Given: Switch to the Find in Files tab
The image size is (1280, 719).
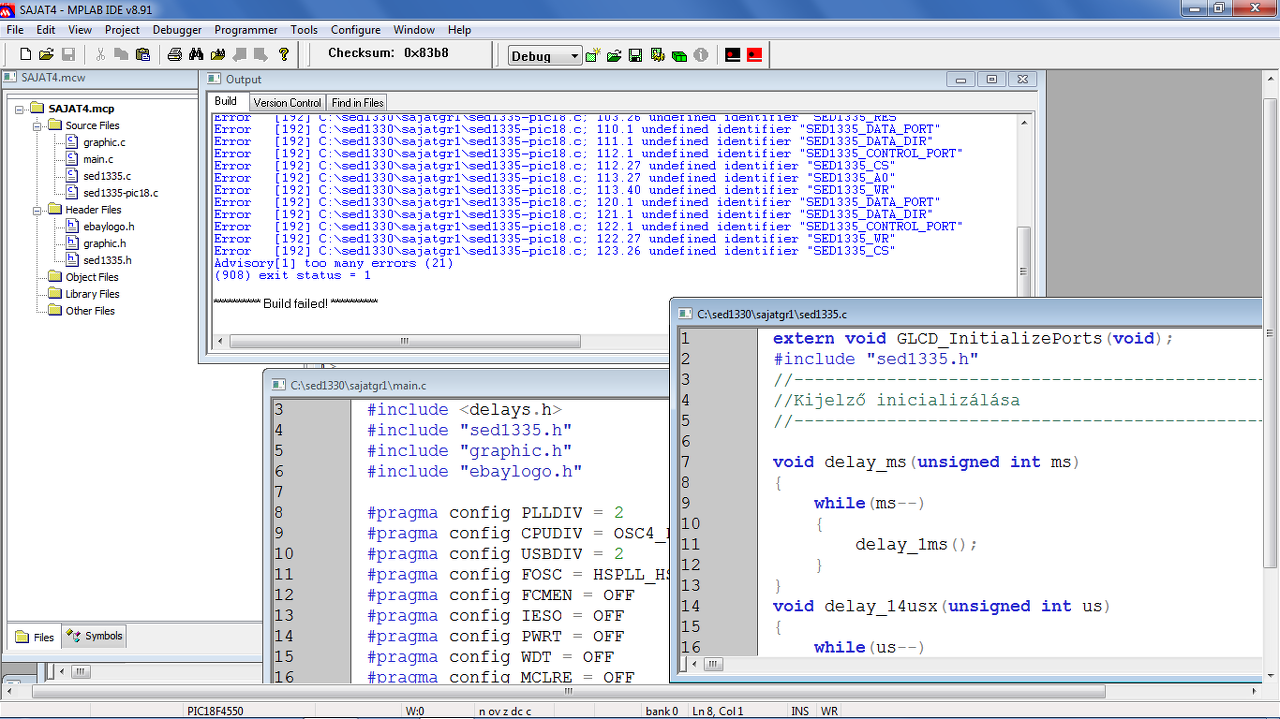Looking at the screenshot, I should [x=357, y=102].
